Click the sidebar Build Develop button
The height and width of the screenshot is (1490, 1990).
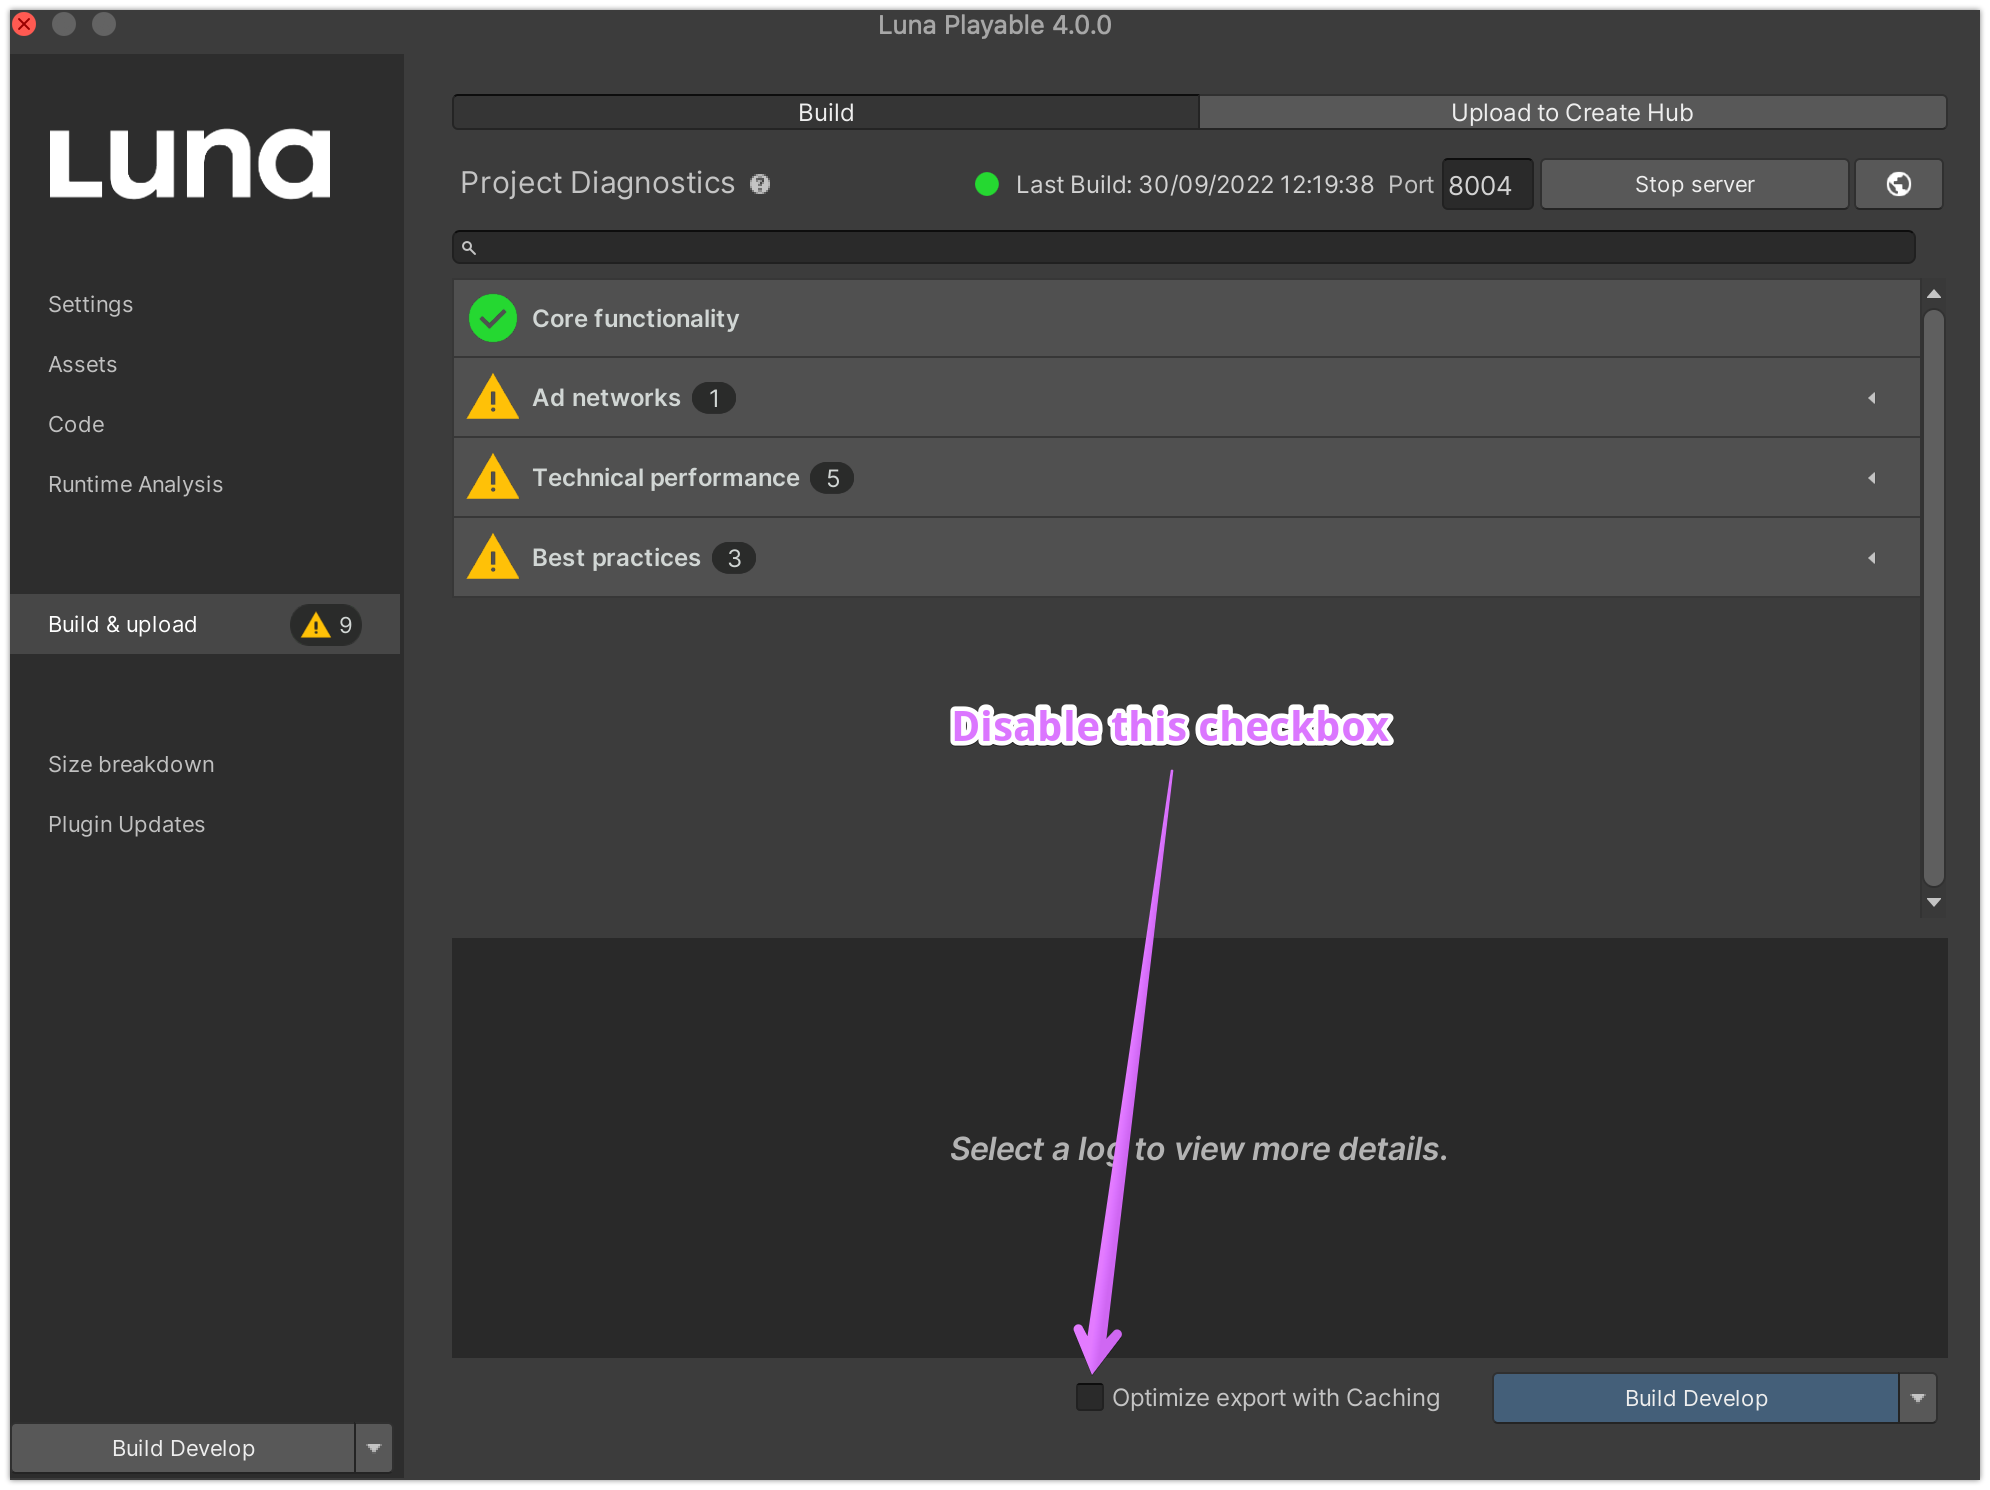click(183, 1448)
